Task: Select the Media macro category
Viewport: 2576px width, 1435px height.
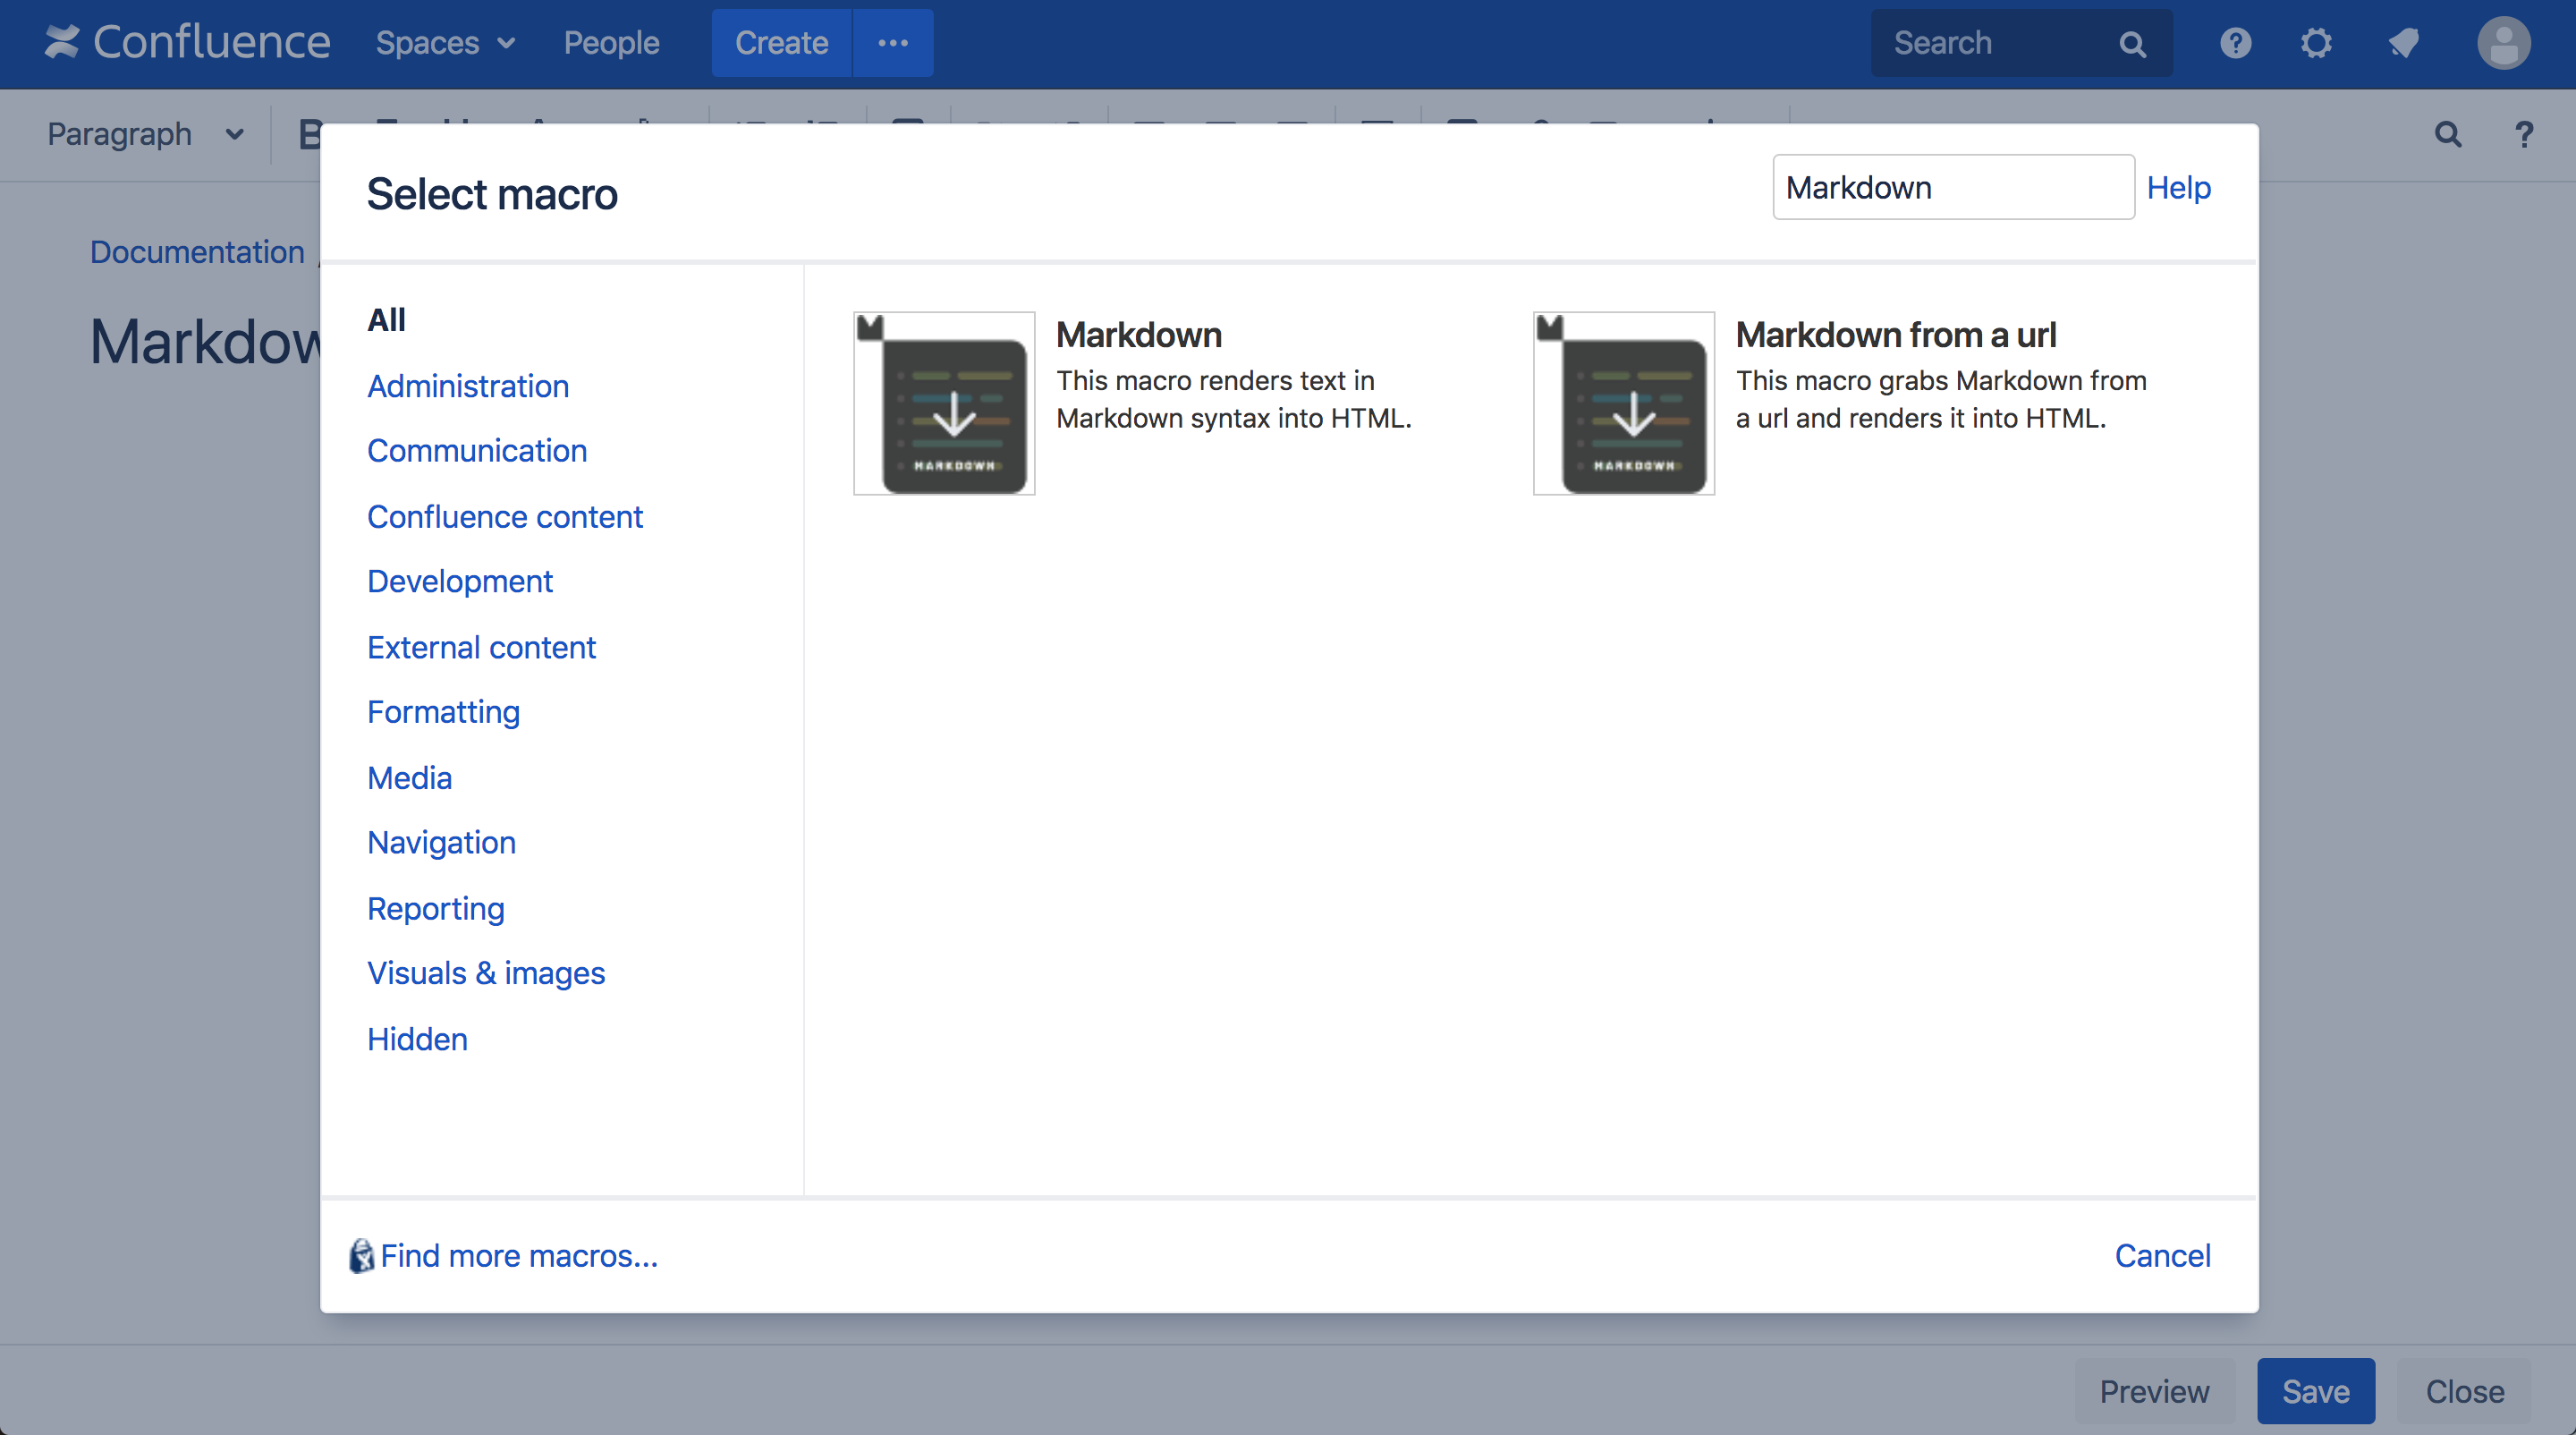Action: (410, 778)
